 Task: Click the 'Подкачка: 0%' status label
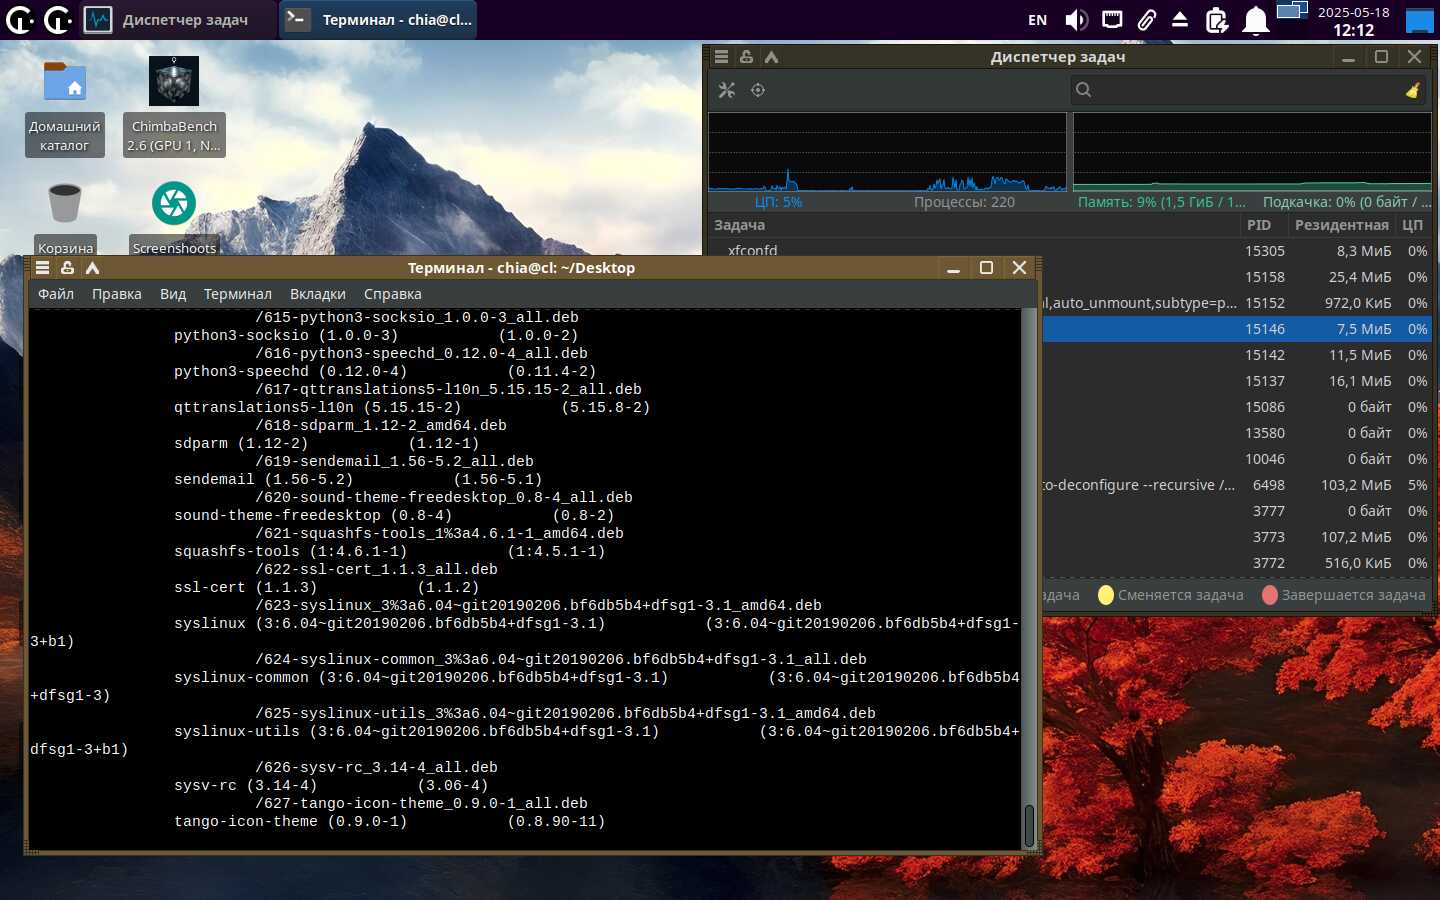coord(1347,202)
